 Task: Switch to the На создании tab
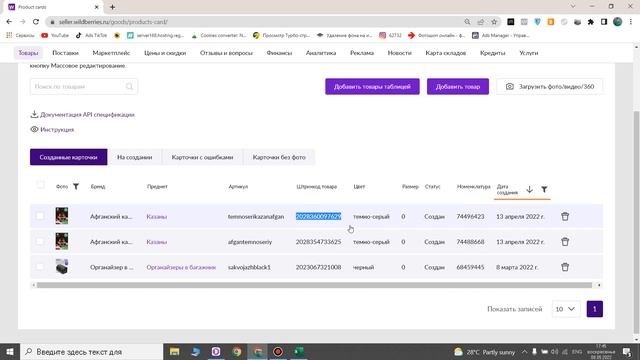pos(135,157)
